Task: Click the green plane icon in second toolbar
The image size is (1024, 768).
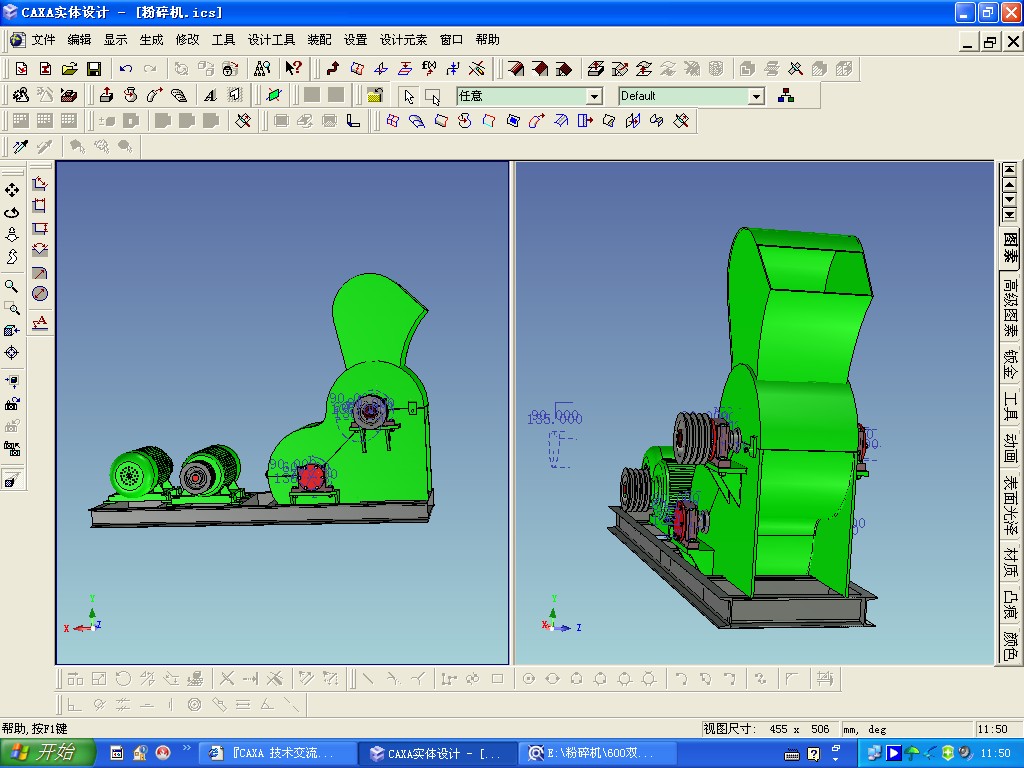Action: coord(274,96)
